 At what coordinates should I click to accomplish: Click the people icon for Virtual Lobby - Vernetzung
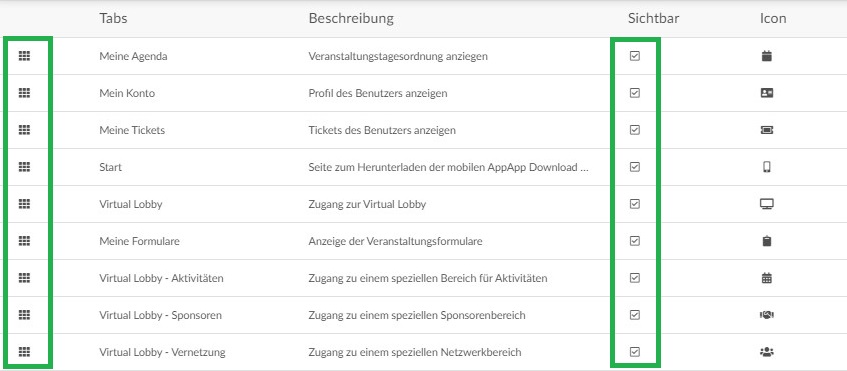(x=767, y=352)
